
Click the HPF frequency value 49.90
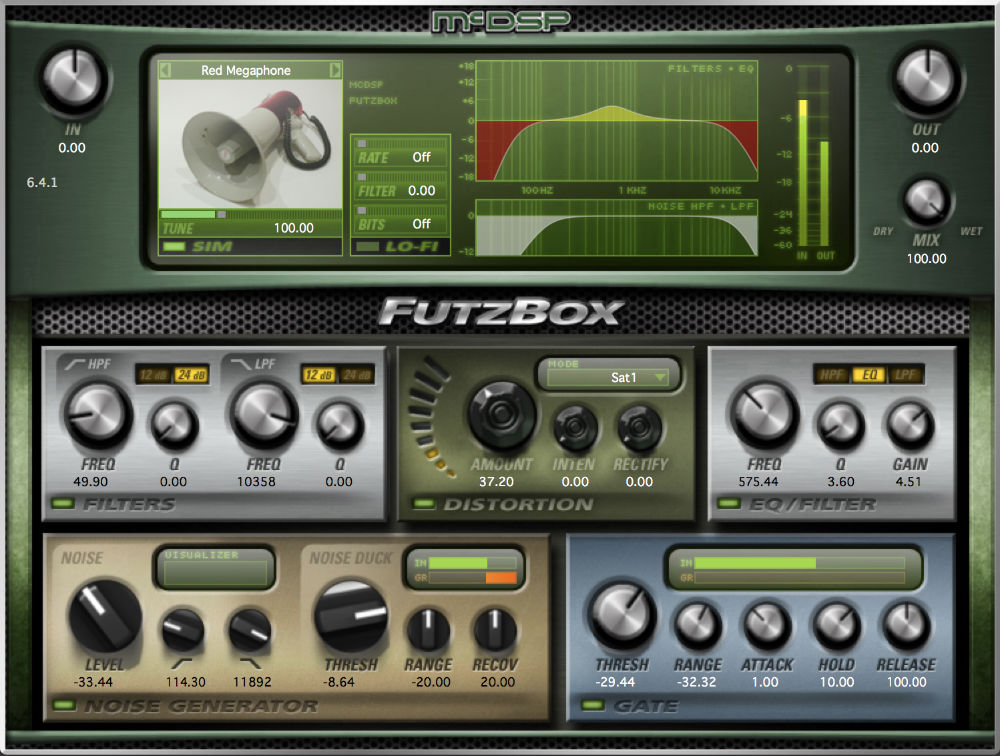tap(91, 482)
